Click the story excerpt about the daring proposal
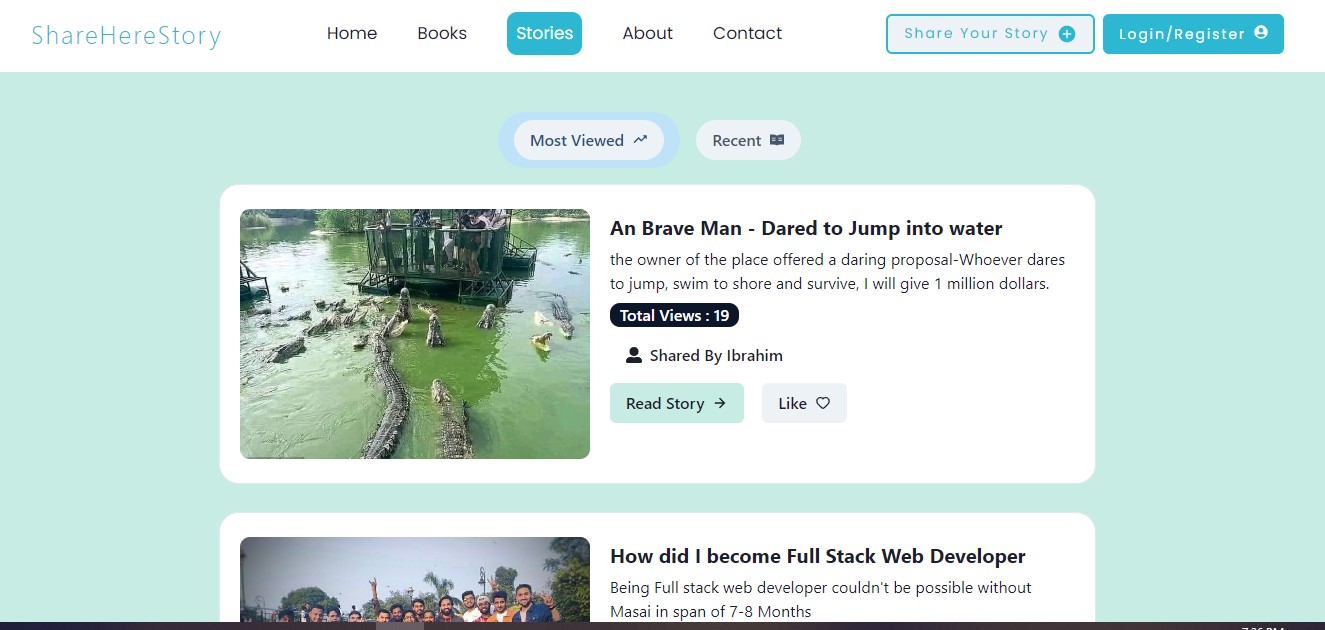The image size is (1325, 630). click(x=838, y=272)
